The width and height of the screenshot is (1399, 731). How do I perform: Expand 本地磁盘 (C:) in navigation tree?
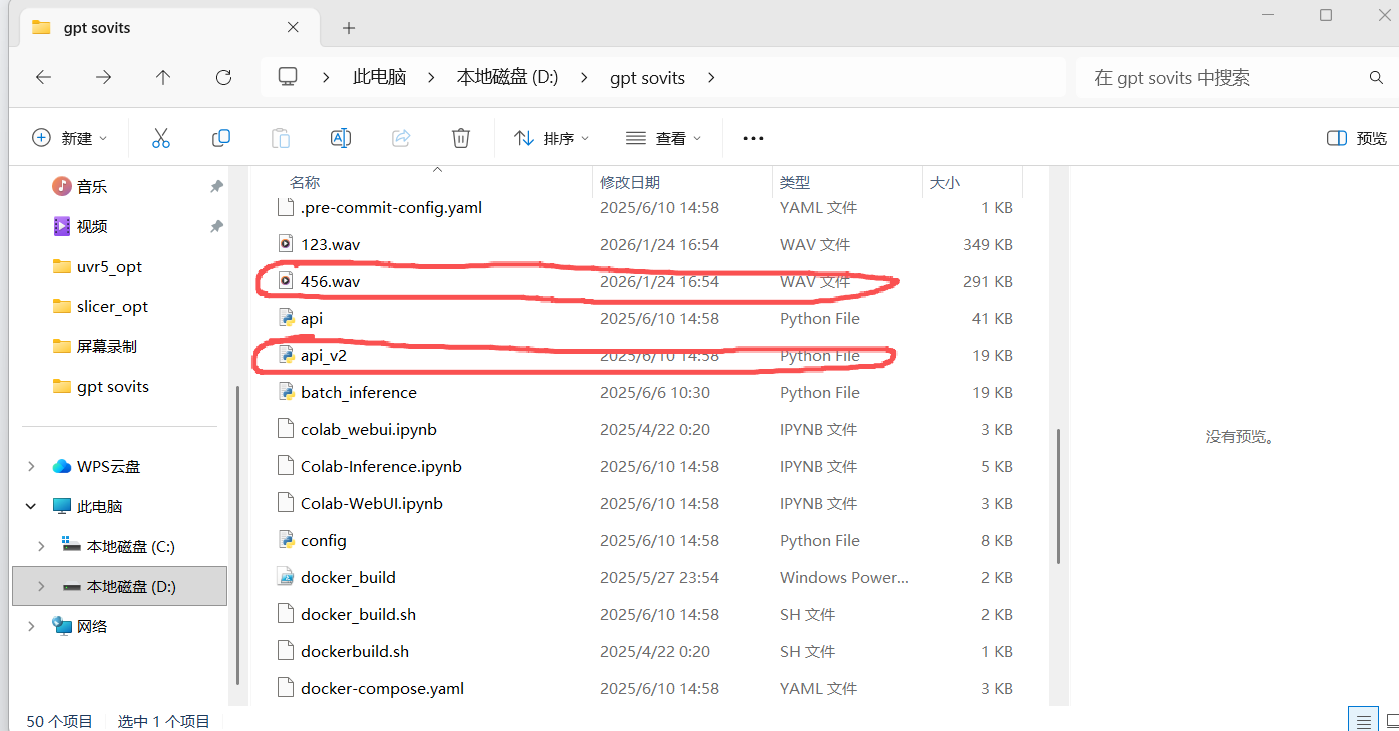tap(41, 546)
